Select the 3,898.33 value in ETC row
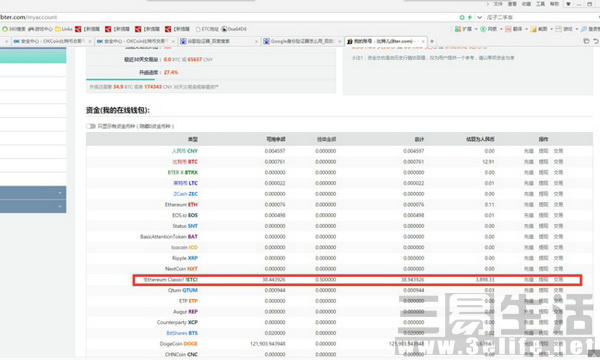 485,280
